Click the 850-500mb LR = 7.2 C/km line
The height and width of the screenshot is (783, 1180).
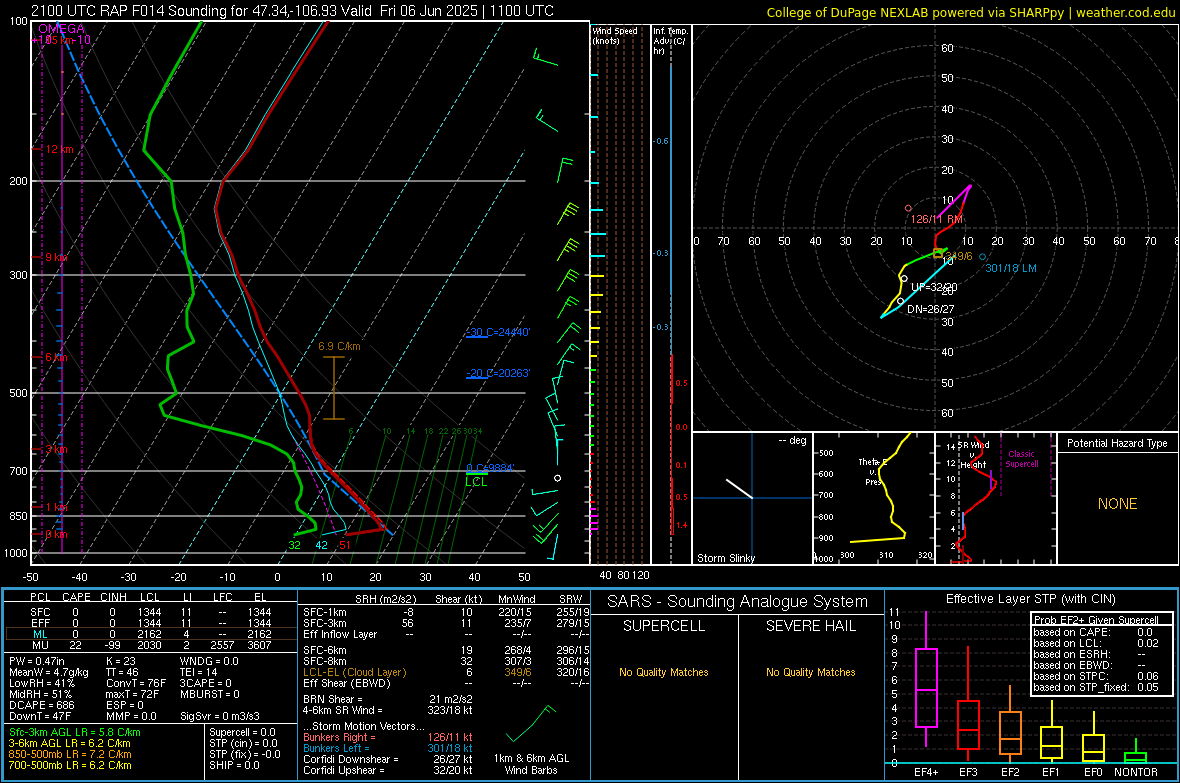point(70,754)
